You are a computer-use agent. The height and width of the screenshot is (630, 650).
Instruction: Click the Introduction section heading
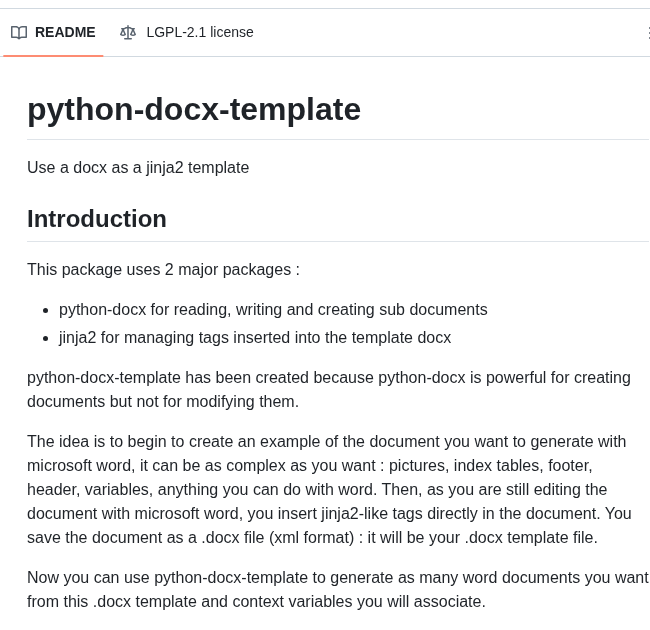(97, 219)
